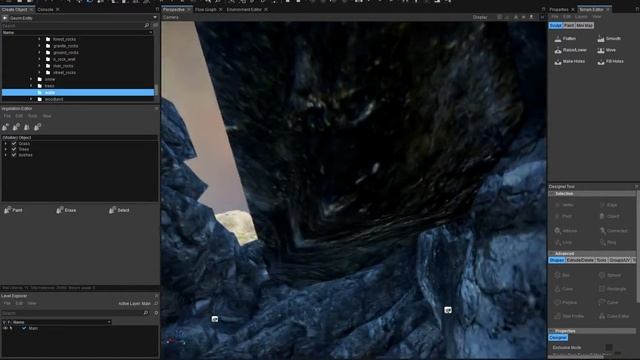Select the Move terrain tool

[607, 50]
